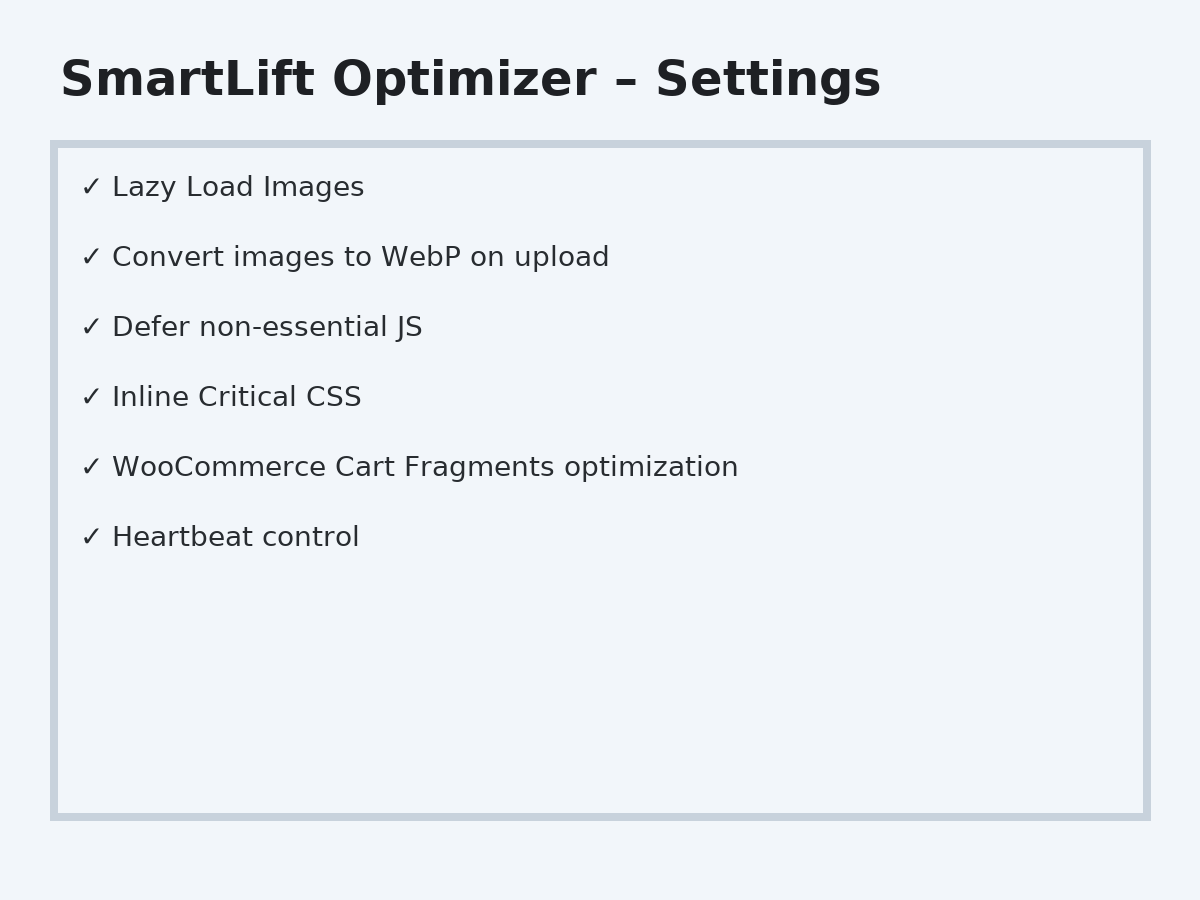Toggle the Convert images to WebP checkmark
The width and height of the screenshot is (1200, 900).
tap(91, 258)
